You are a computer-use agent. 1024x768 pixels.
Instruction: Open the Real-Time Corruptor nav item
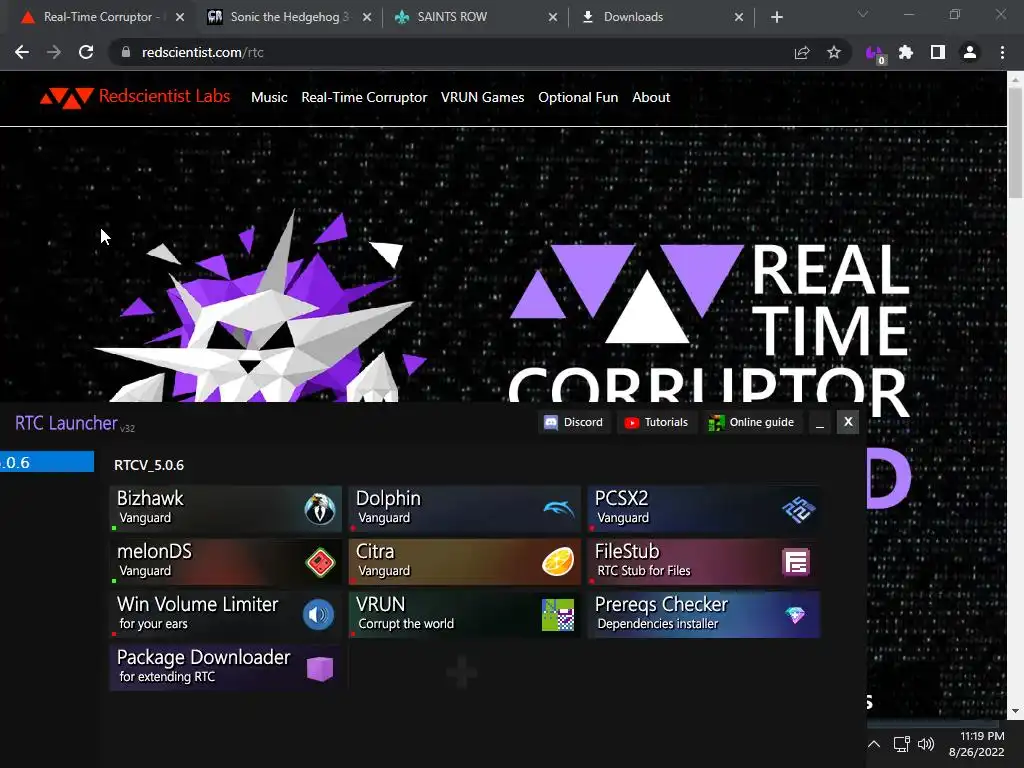364,97
